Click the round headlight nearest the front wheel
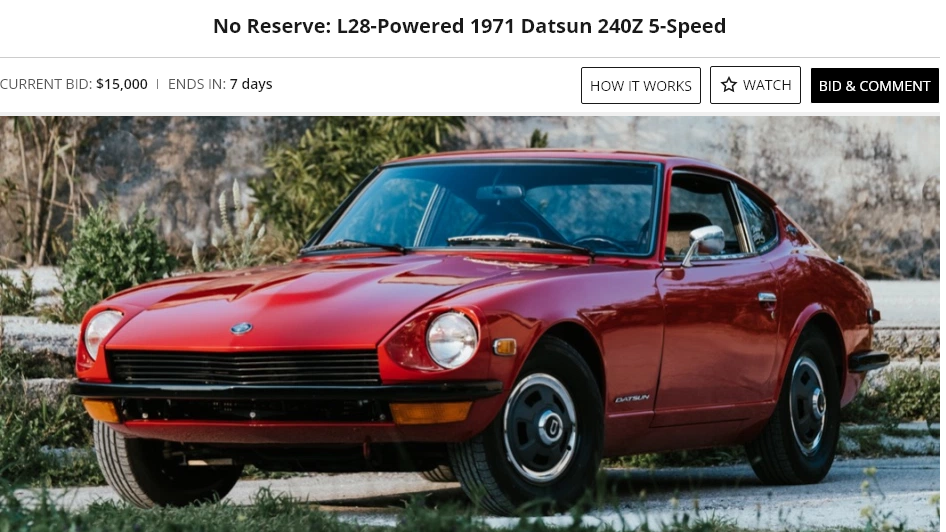946x532 pixels. click(x=452, y=340)
